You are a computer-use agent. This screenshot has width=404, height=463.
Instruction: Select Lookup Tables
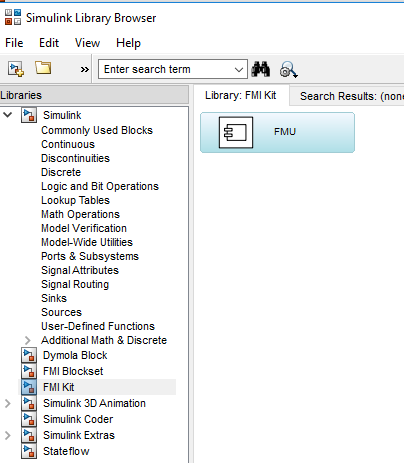[75, 200]
